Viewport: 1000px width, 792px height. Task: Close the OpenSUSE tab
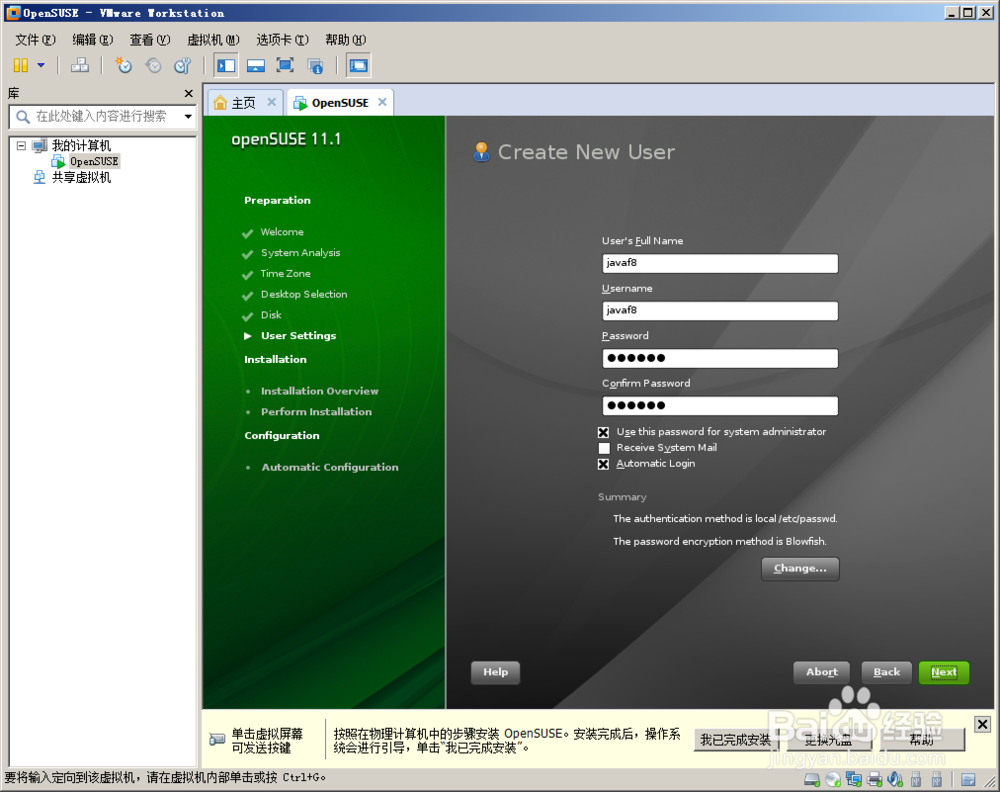click(x=382, y=102)
